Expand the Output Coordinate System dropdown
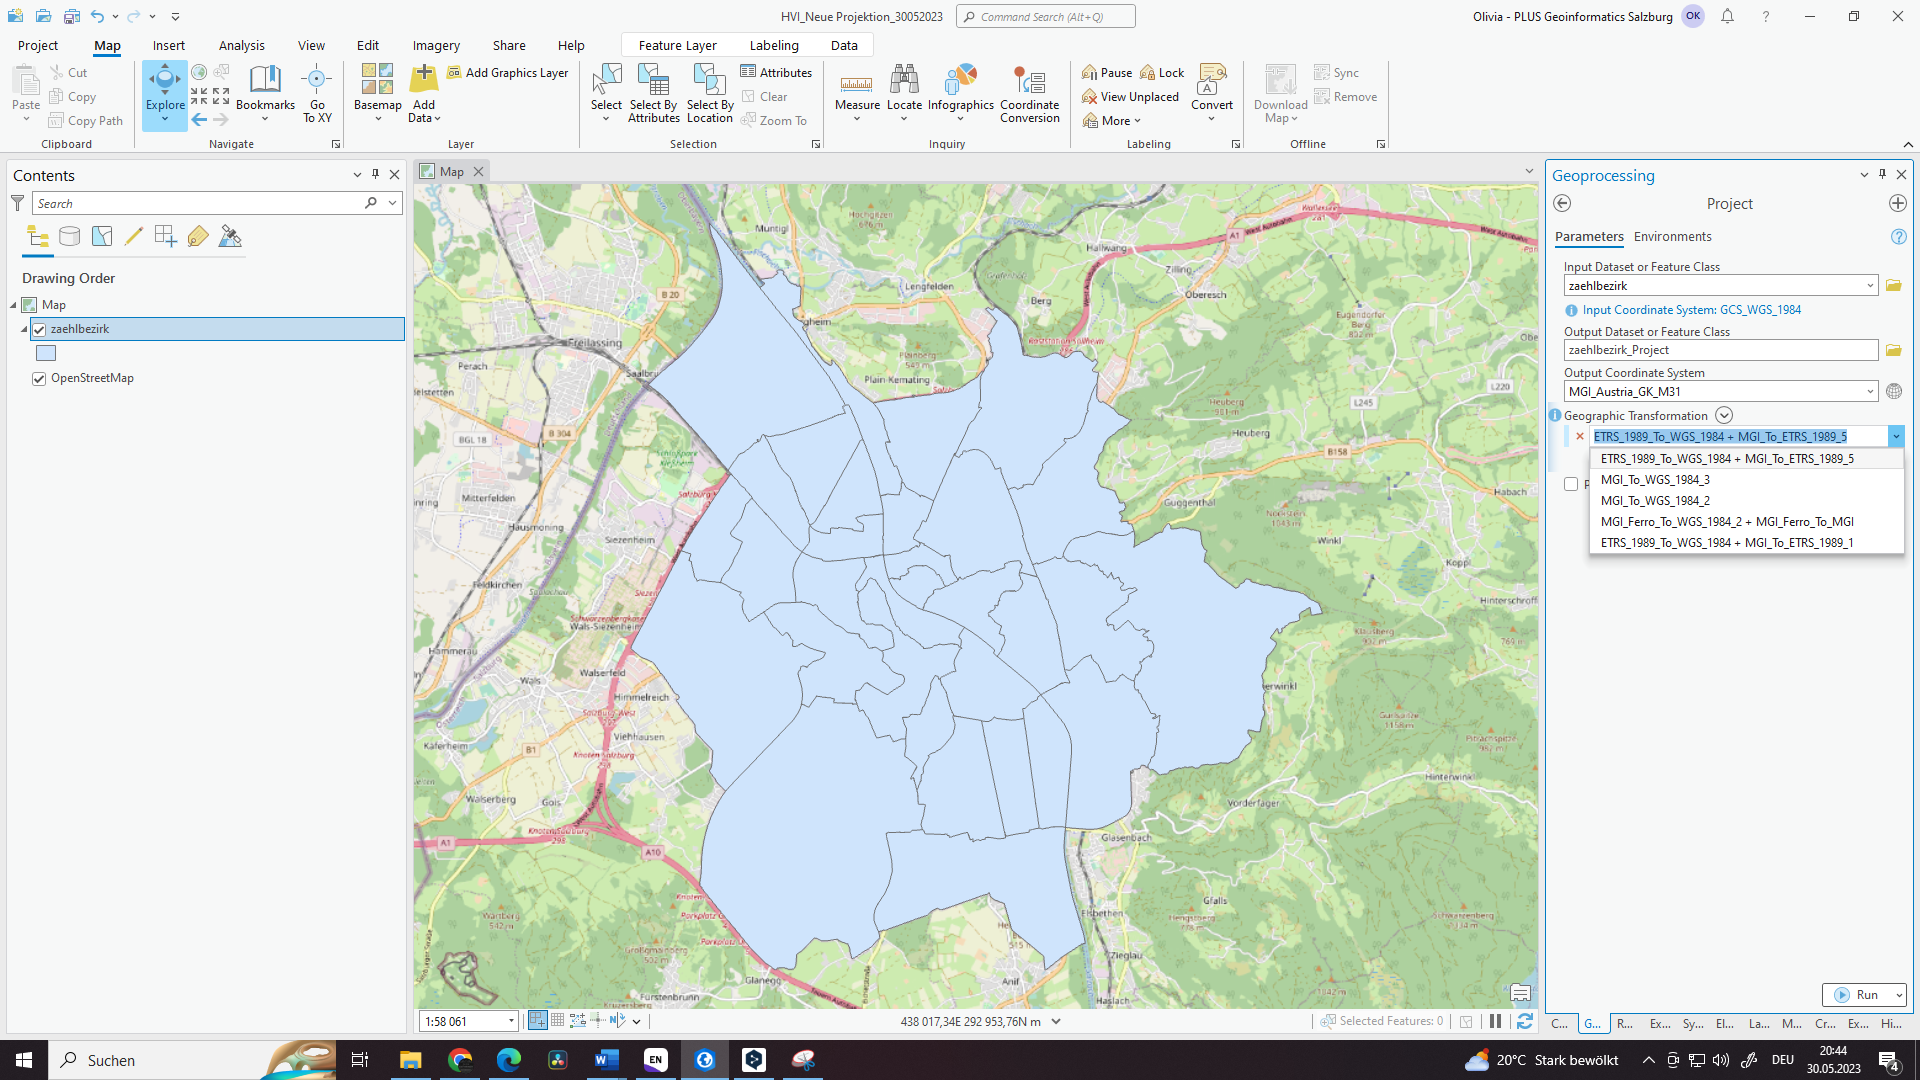 pyautogui.click(x=1872, y=391)
